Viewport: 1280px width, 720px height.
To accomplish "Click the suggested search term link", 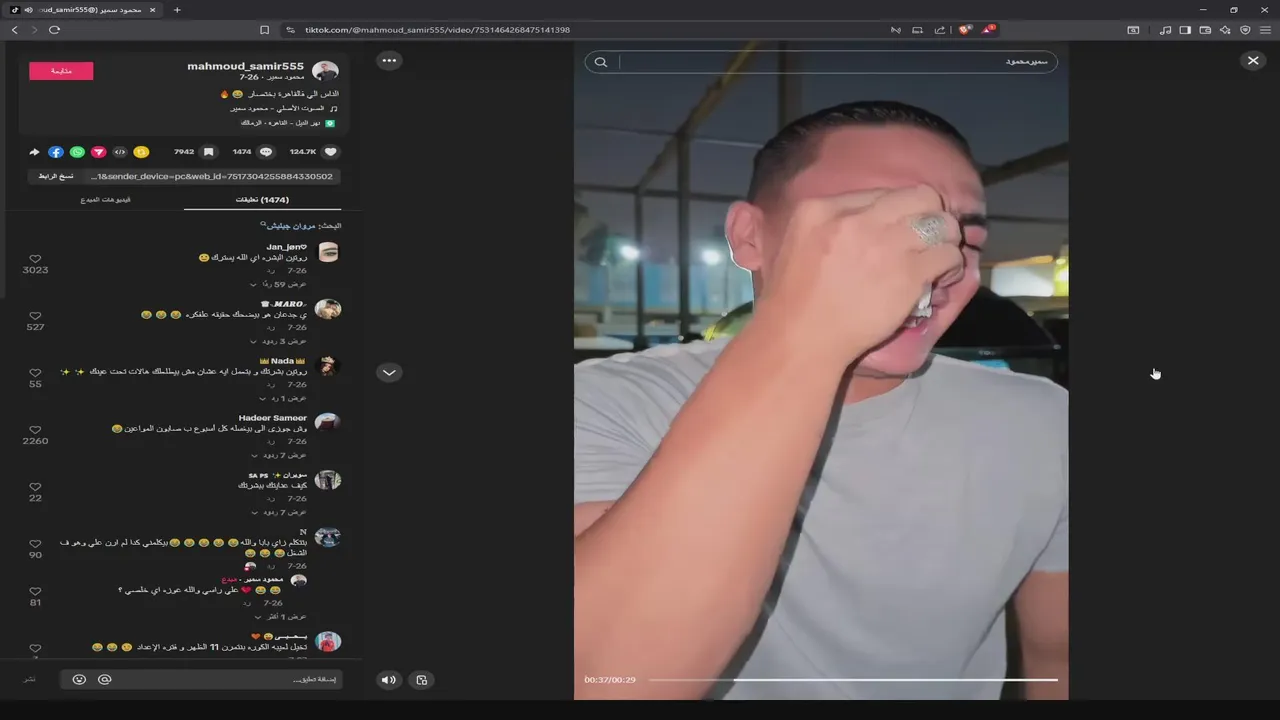I will pos(291,226).
